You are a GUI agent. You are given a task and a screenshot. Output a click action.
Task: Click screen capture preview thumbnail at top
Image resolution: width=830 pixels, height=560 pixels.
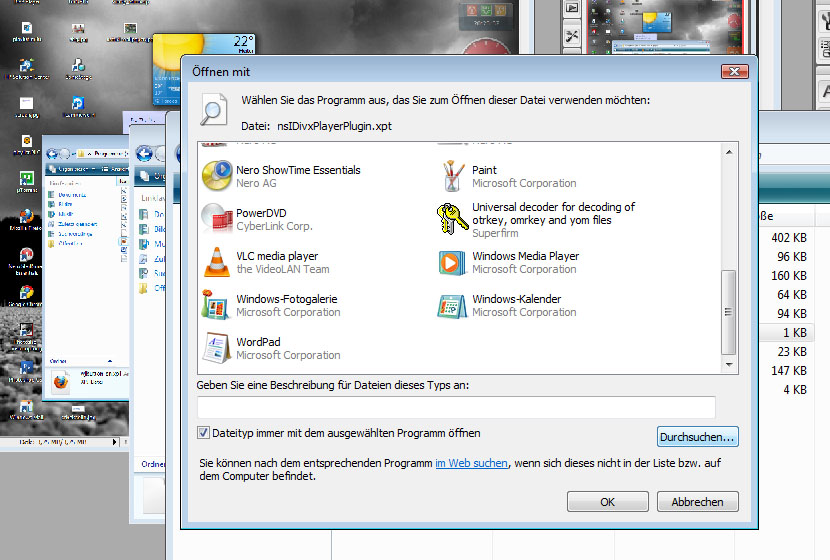click(x=666, y=26)
